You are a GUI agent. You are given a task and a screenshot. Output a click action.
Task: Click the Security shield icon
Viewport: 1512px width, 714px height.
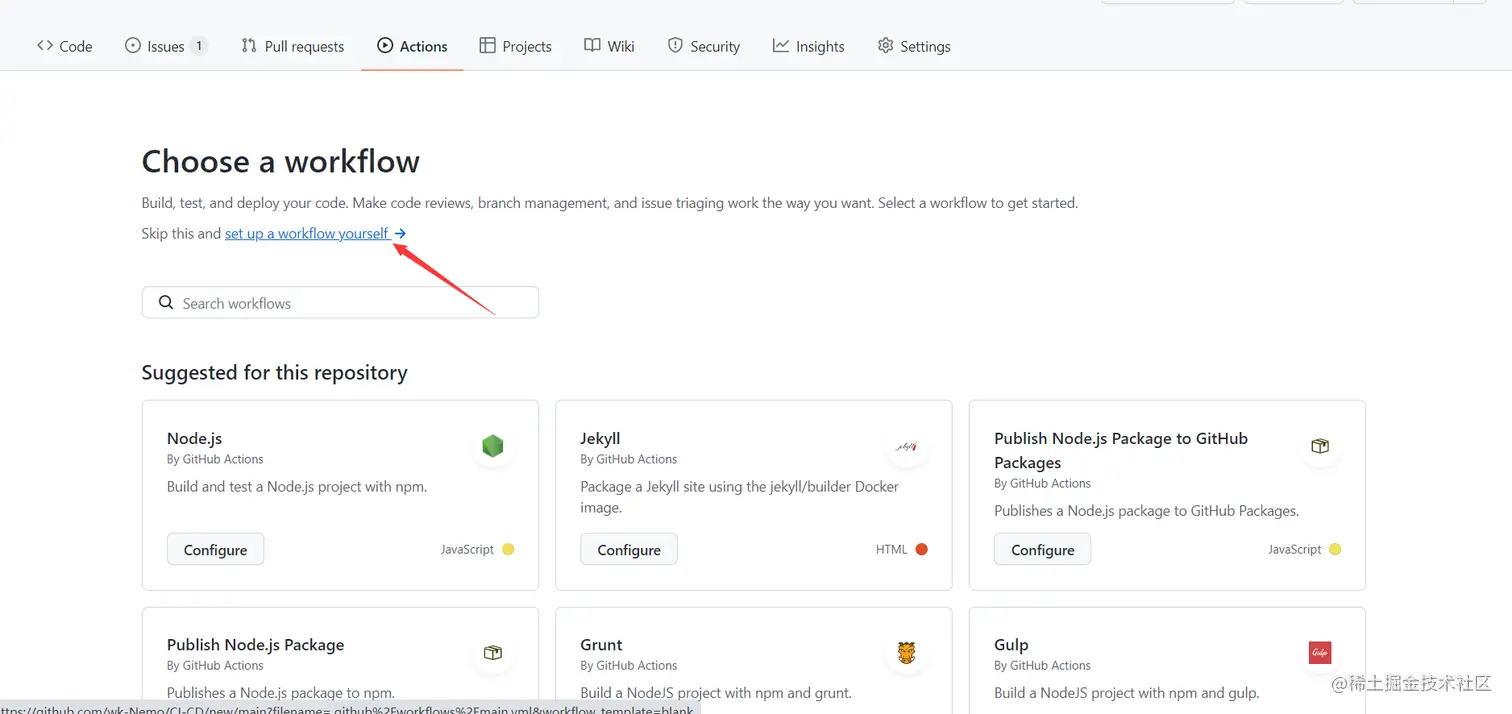click(x=675, y=45)
